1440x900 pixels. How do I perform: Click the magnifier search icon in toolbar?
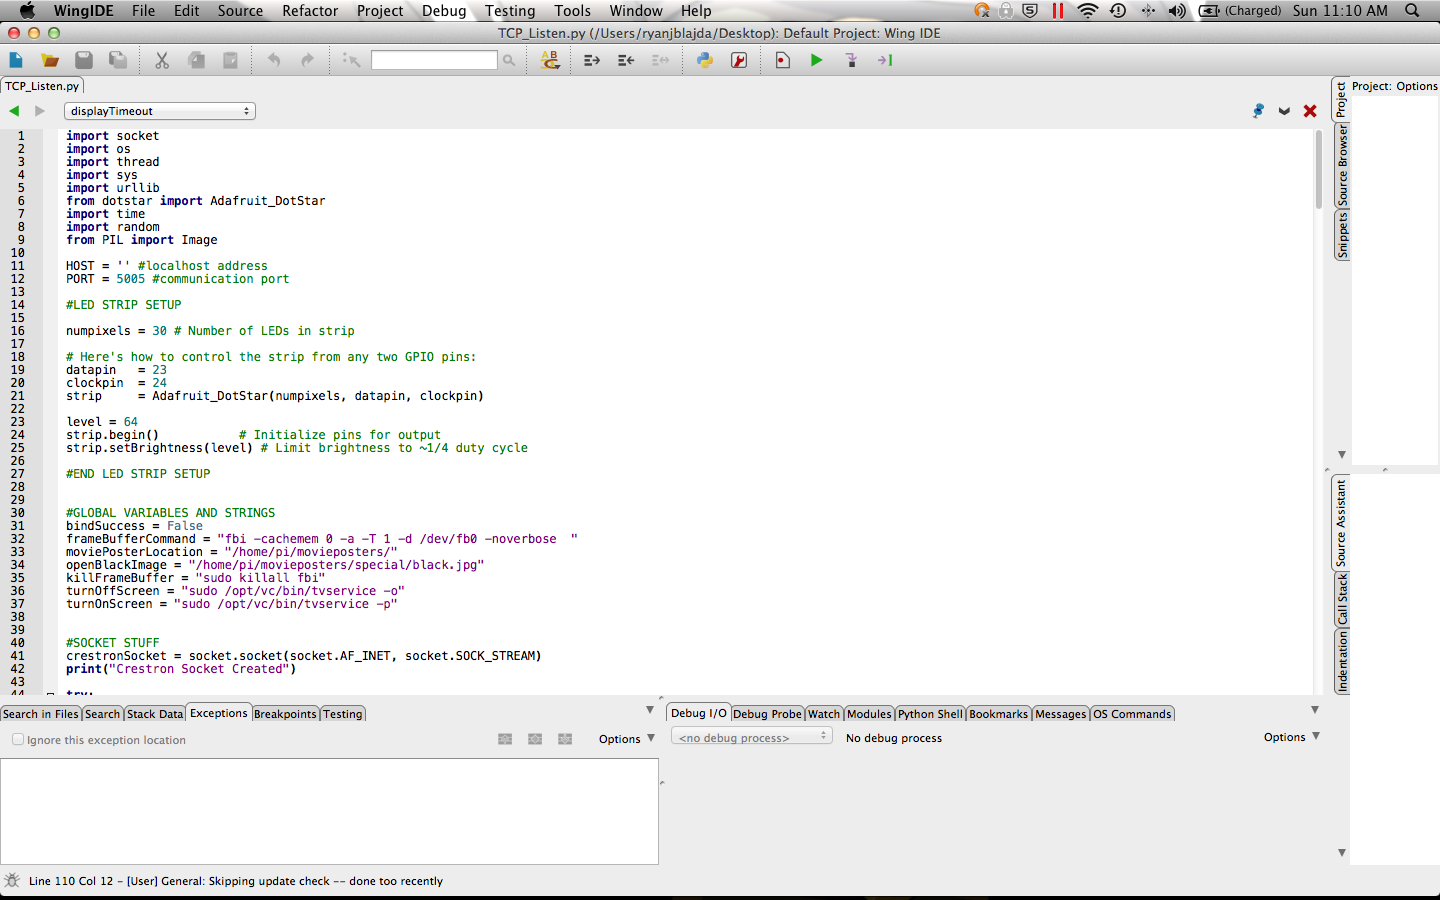click(509, 60)
